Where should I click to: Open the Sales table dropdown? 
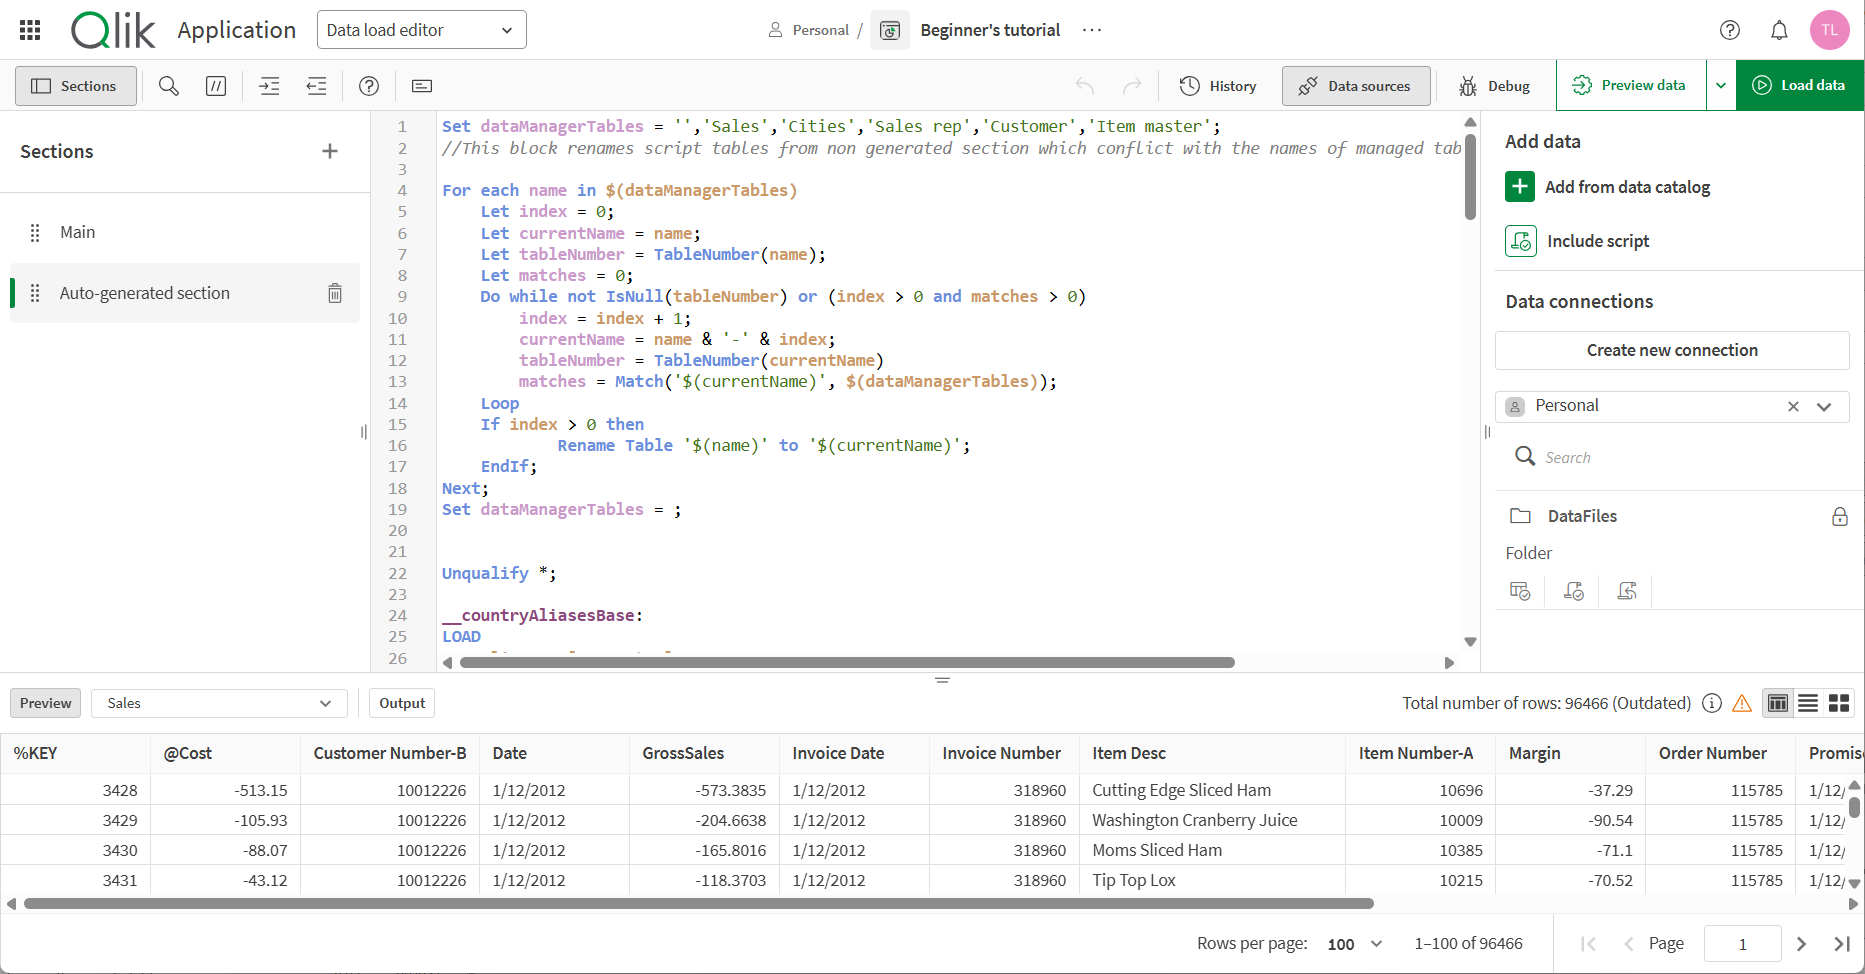coord(219,703)
